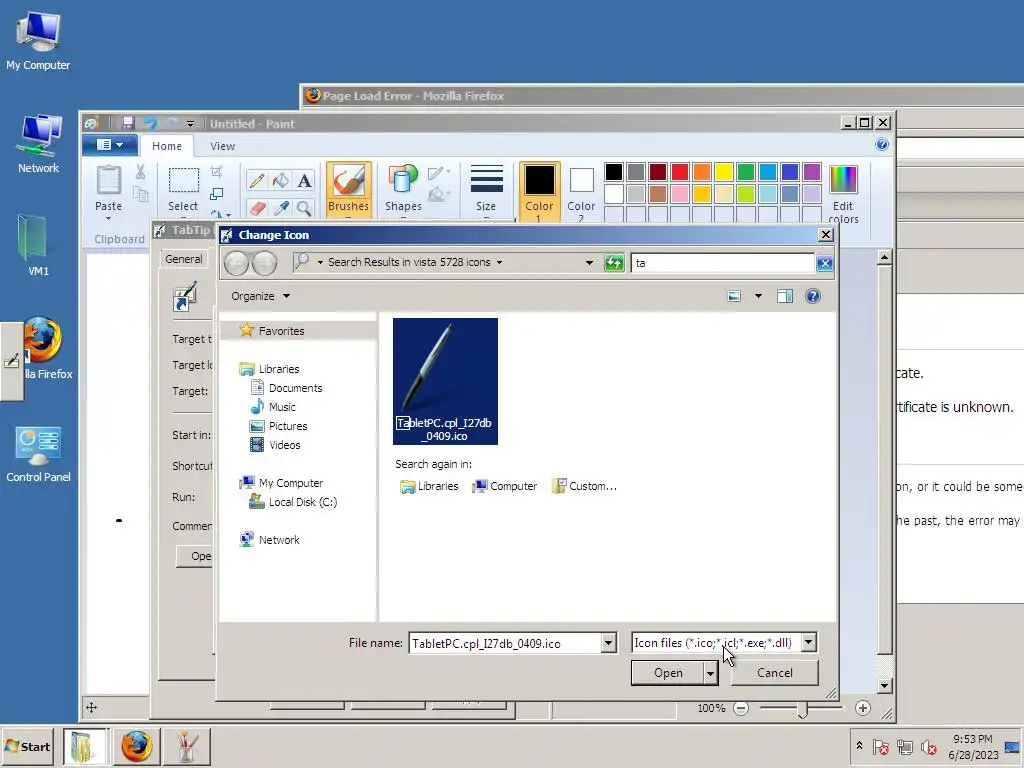Select Color 1 black swatch in Paint

tap(539, 191)
